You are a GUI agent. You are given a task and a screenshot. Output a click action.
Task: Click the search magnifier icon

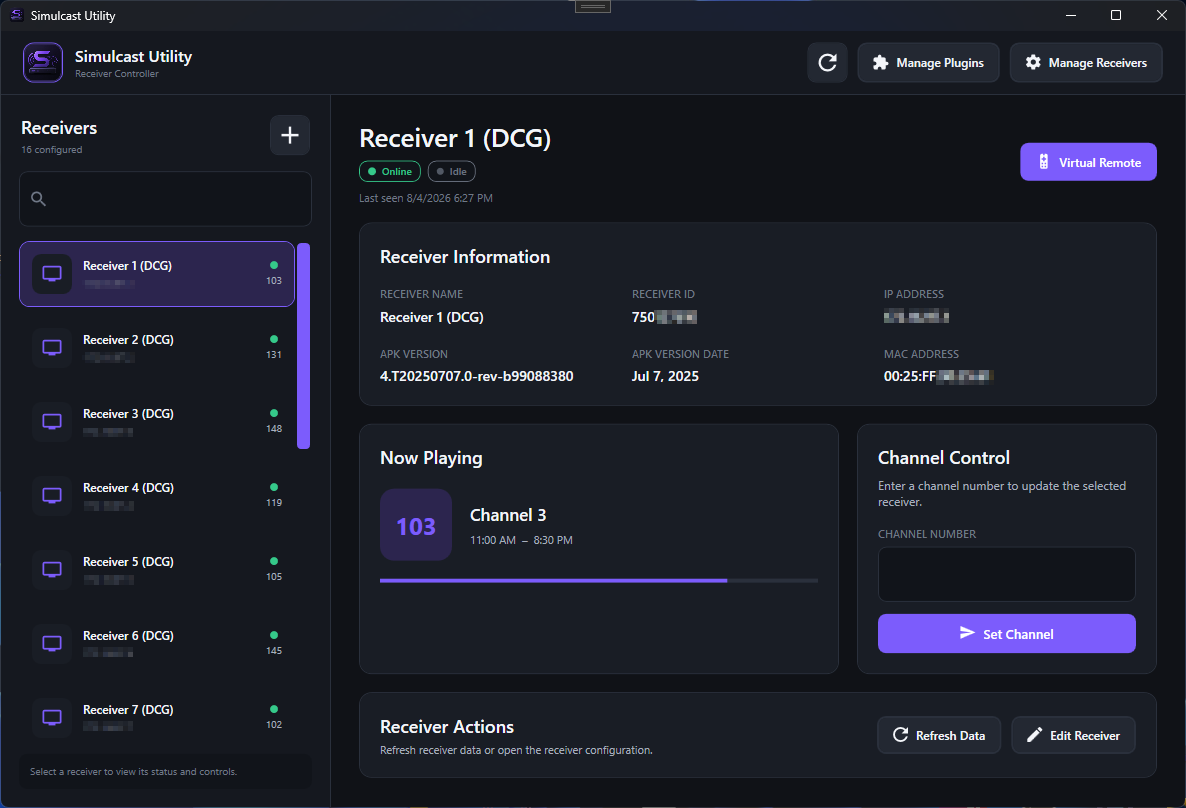pyautogui.click(x=39, y=199)
